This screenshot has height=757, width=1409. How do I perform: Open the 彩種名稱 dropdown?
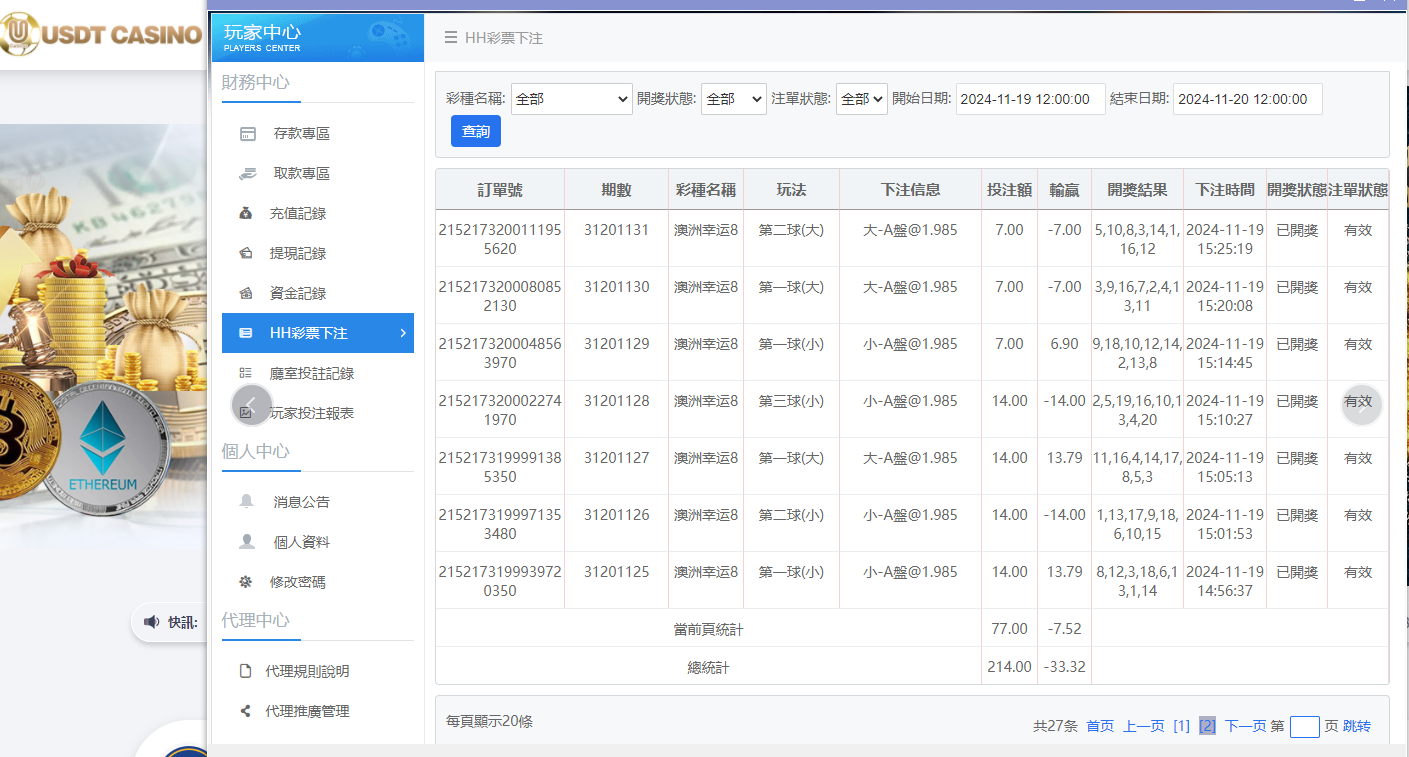click(571, 98)
